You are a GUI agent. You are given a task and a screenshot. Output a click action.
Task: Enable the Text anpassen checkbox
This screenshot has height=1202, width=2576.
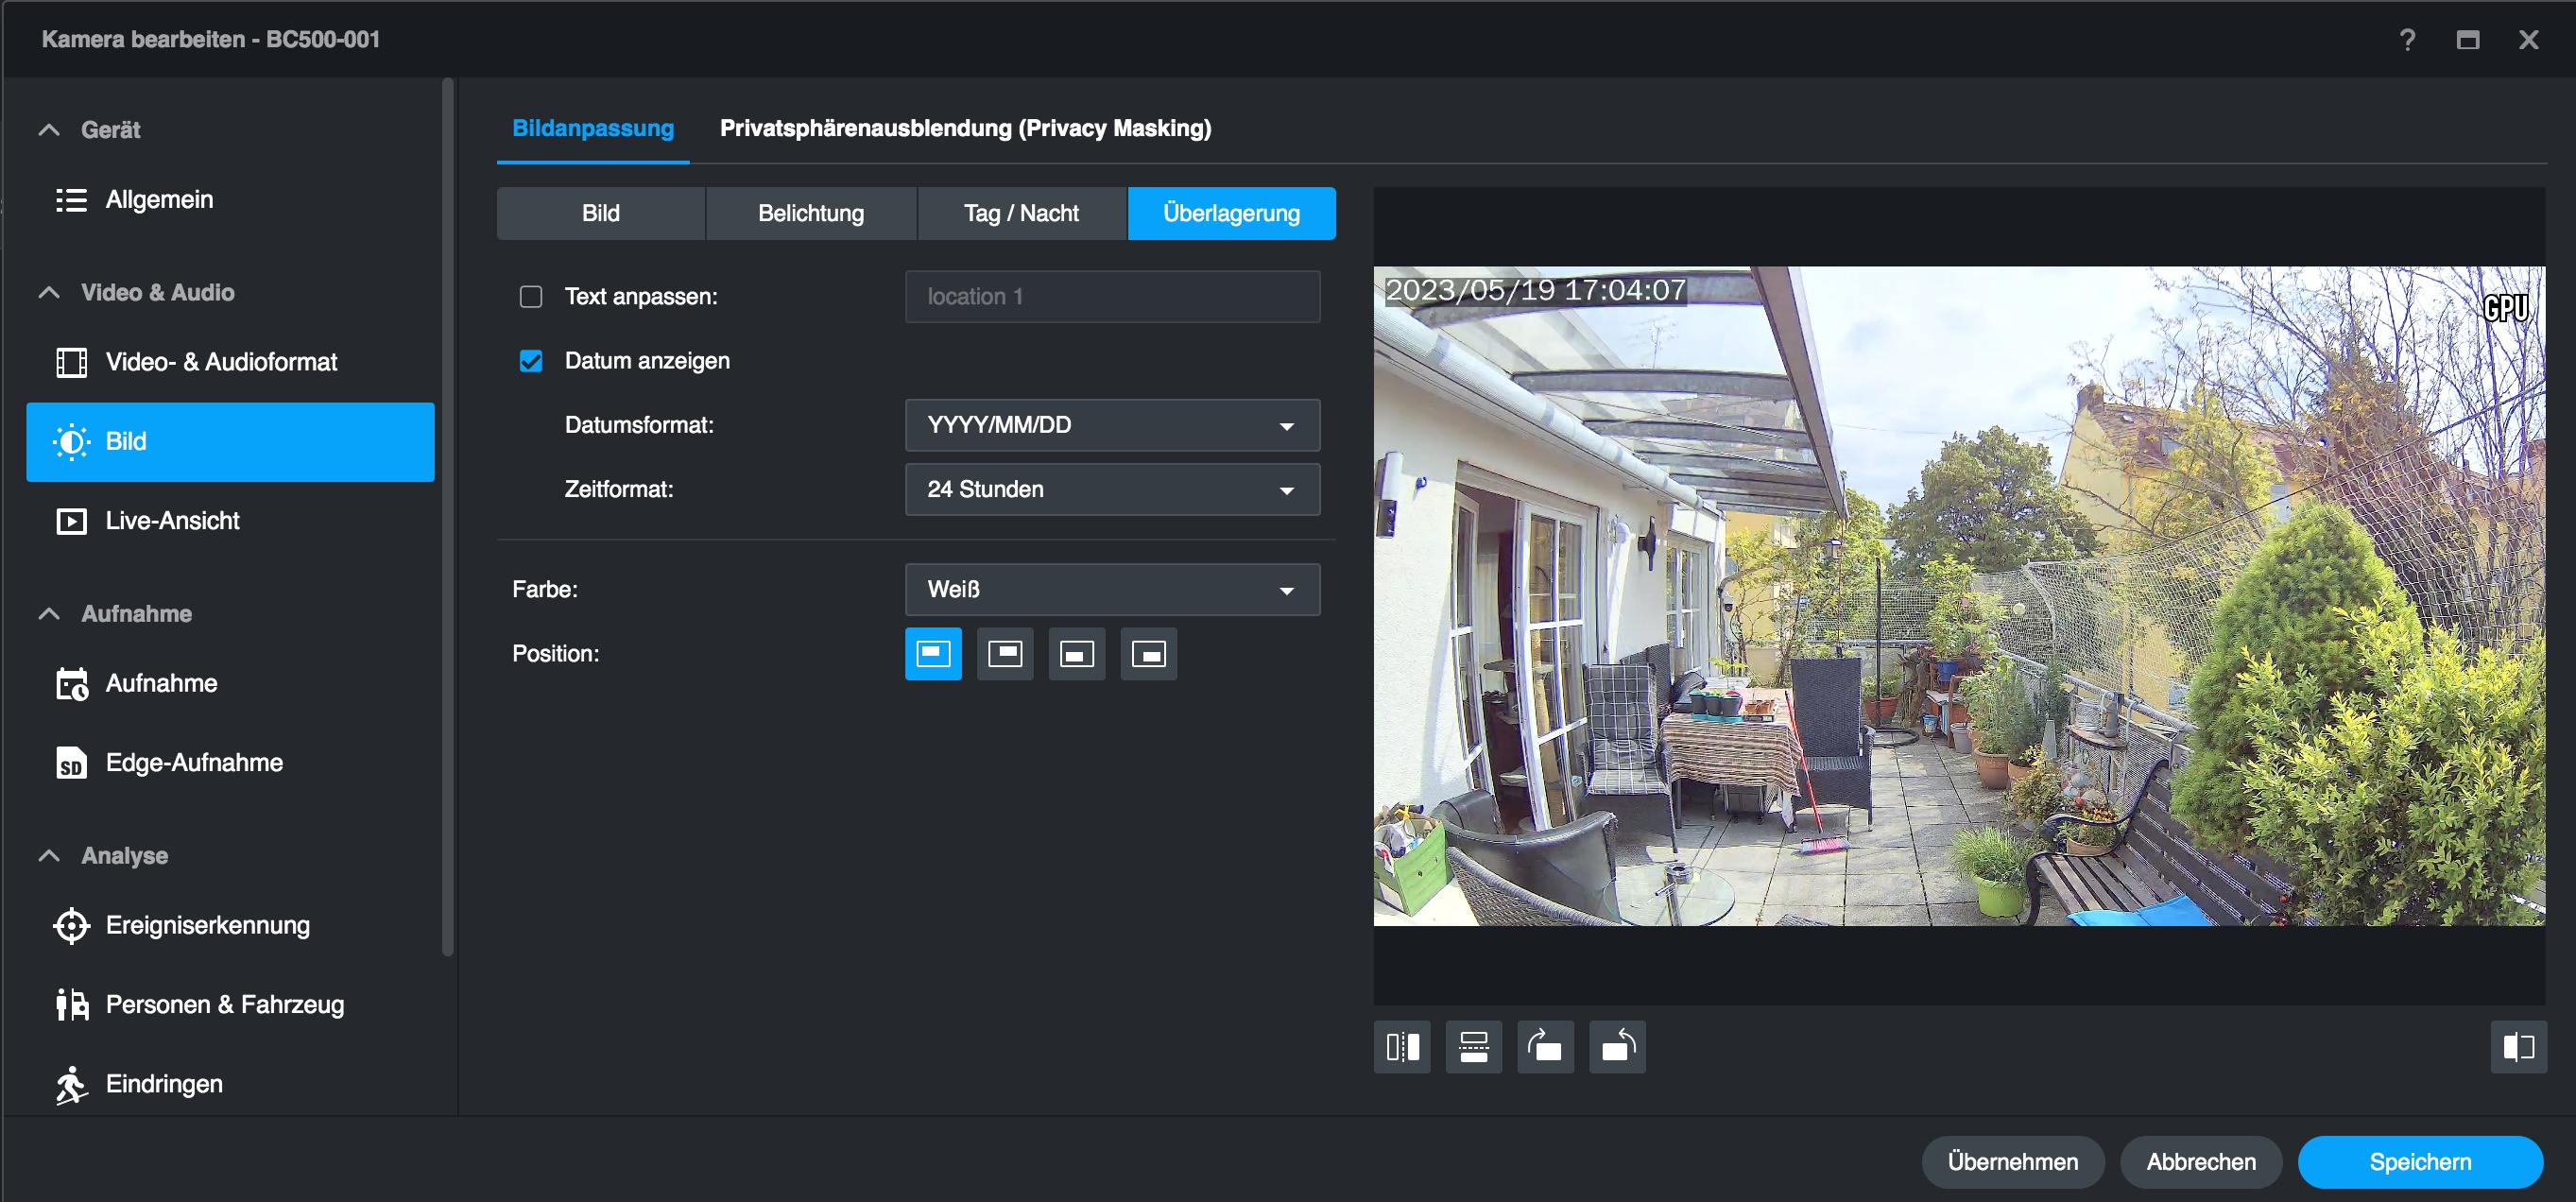[x=531, y=297]
